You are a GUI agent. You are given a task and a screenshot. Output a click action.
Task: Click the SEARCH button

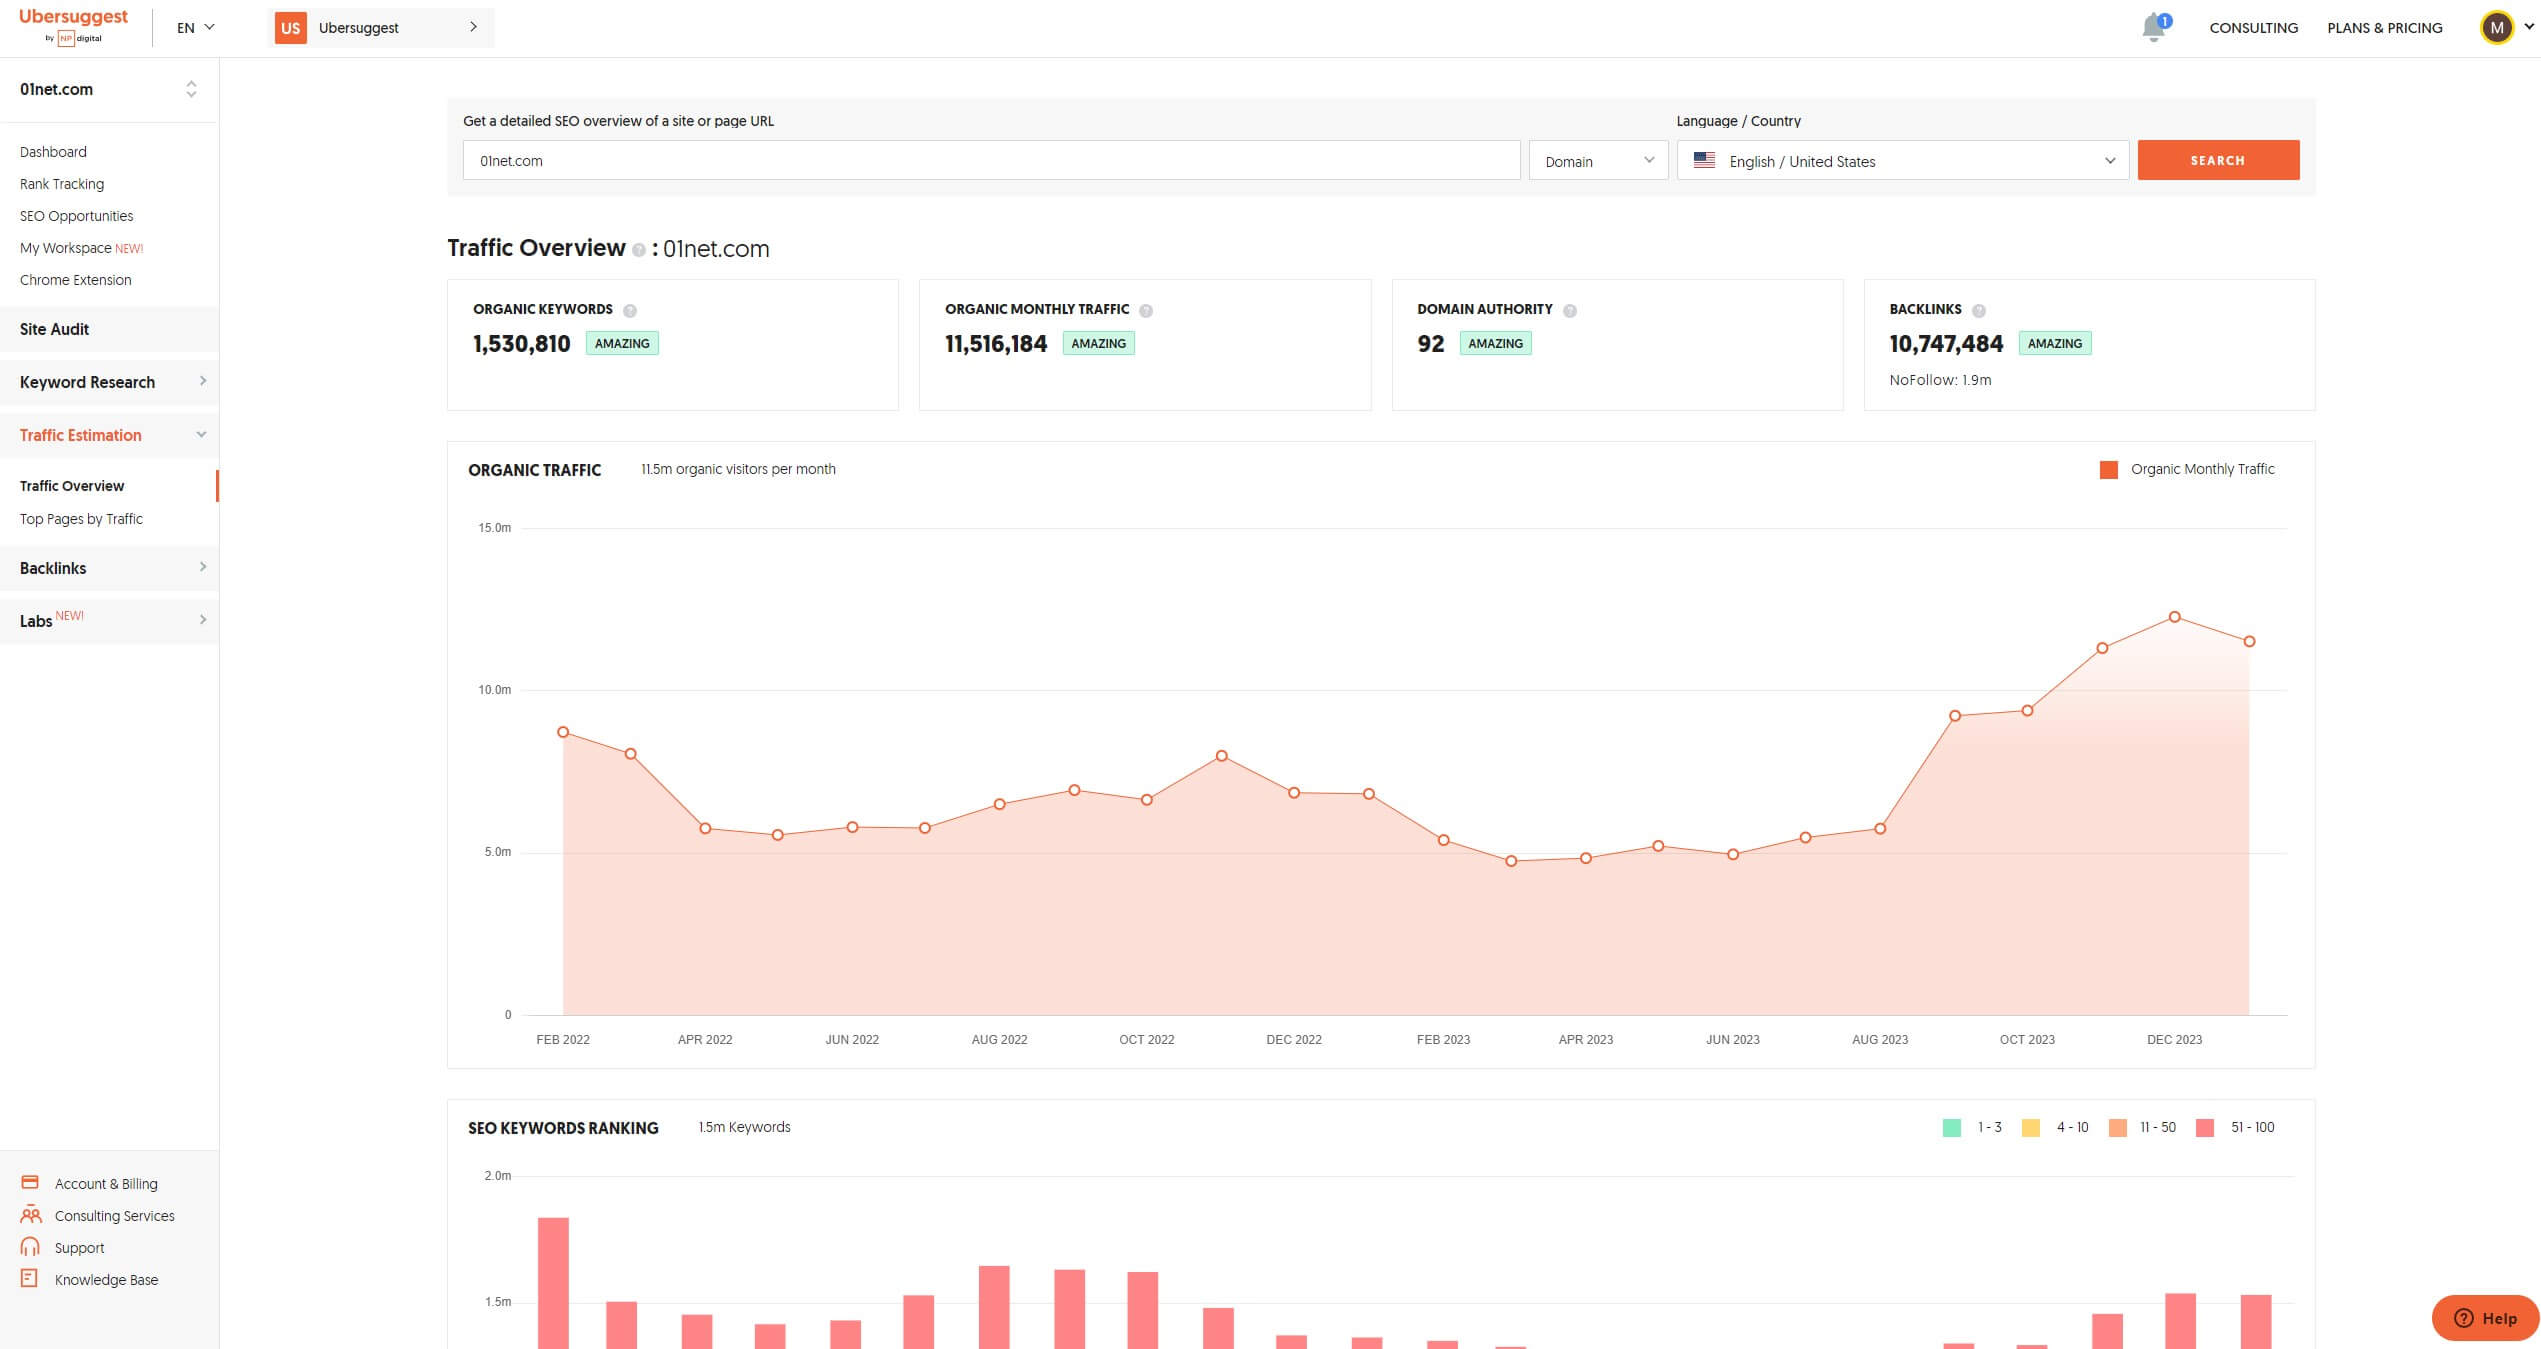(x=2218, y=160)
